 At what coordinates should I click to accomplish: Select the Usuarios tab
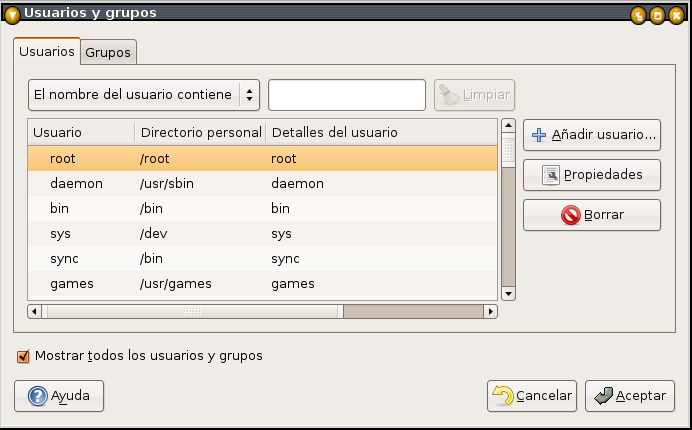tap(47, 51)
